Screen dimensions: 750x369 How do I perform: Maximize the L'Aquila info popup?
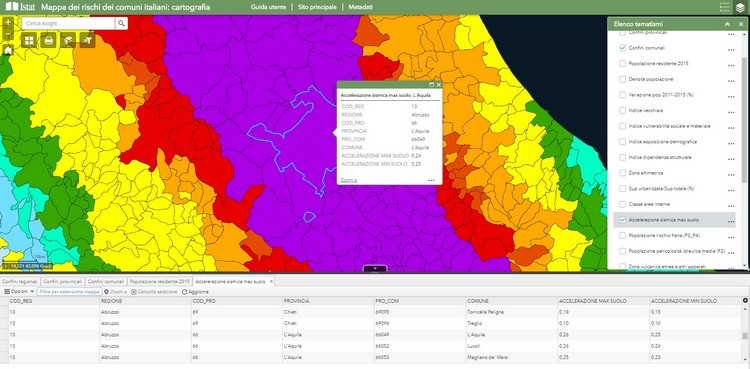(x=431, y=85)
